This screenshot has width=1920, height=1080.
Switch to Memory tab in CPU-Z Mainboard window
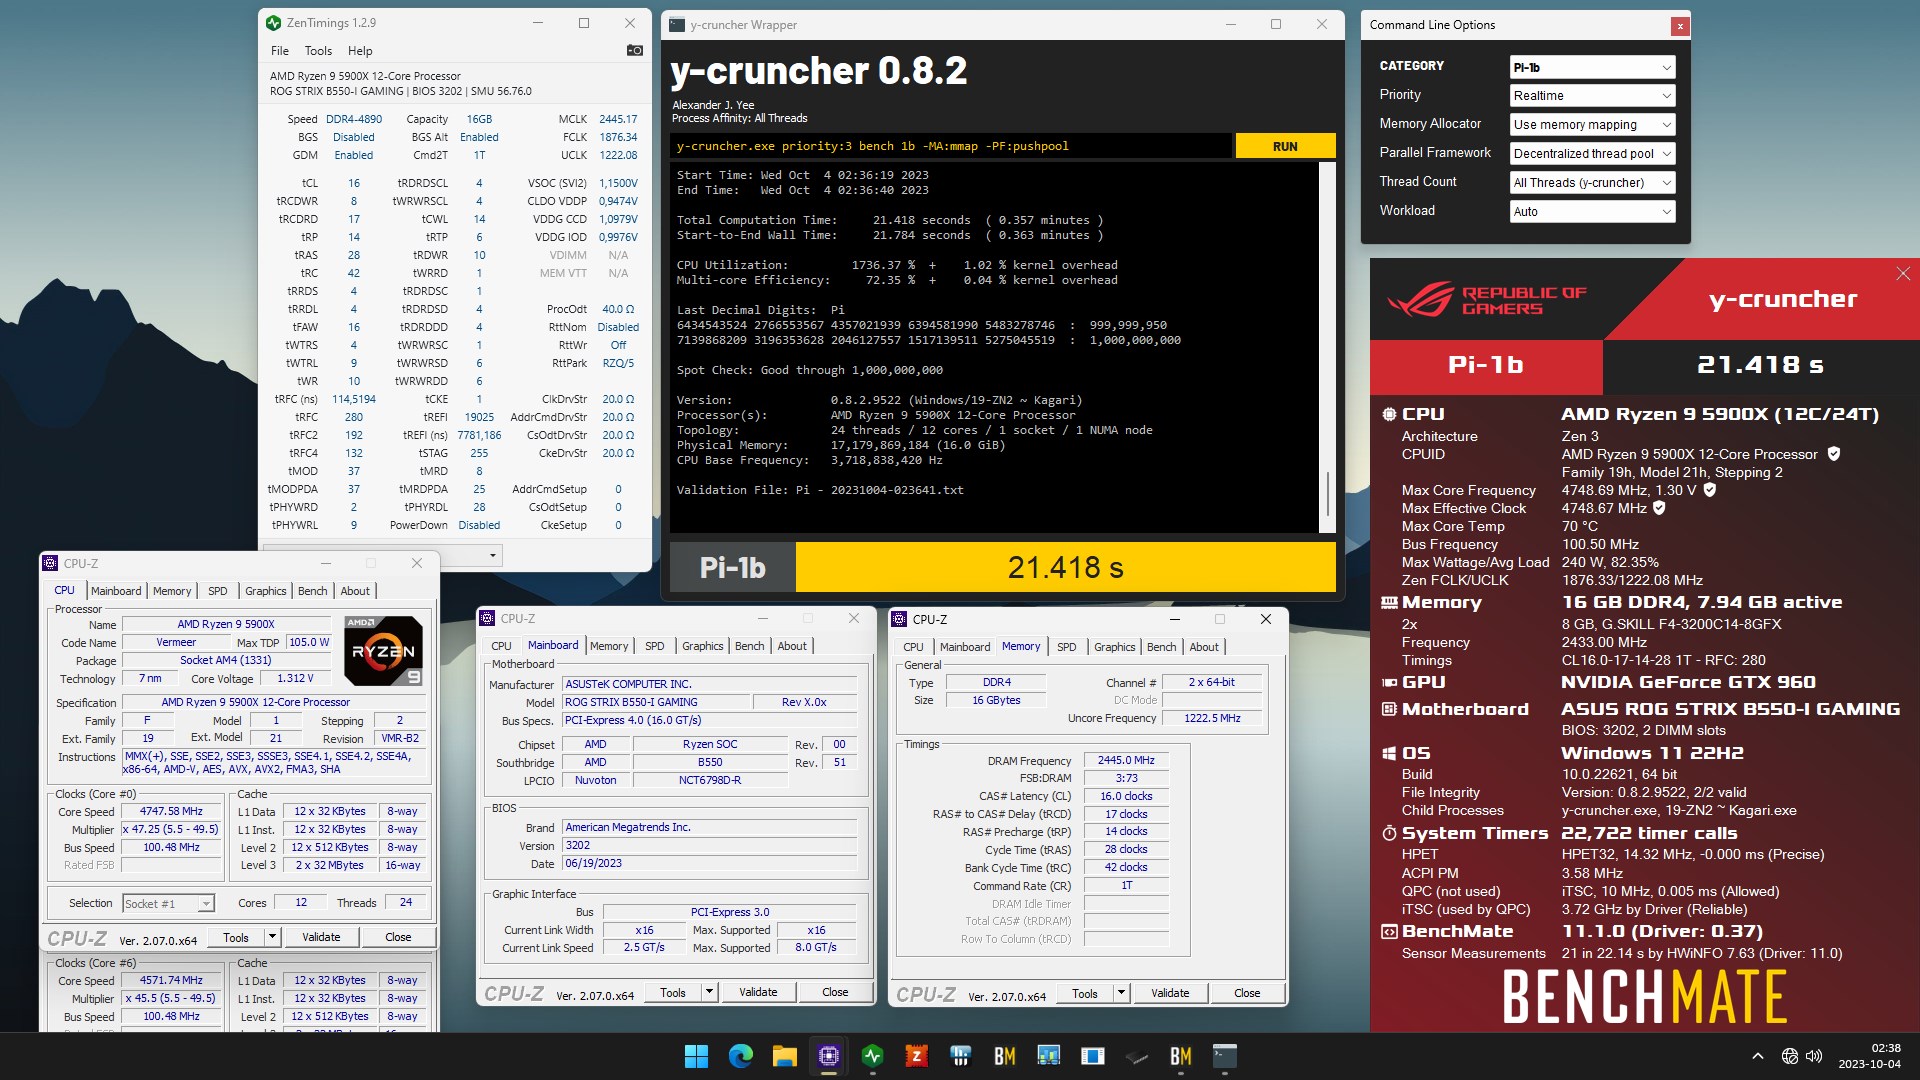pyautogui.click(x=609, y=646)
